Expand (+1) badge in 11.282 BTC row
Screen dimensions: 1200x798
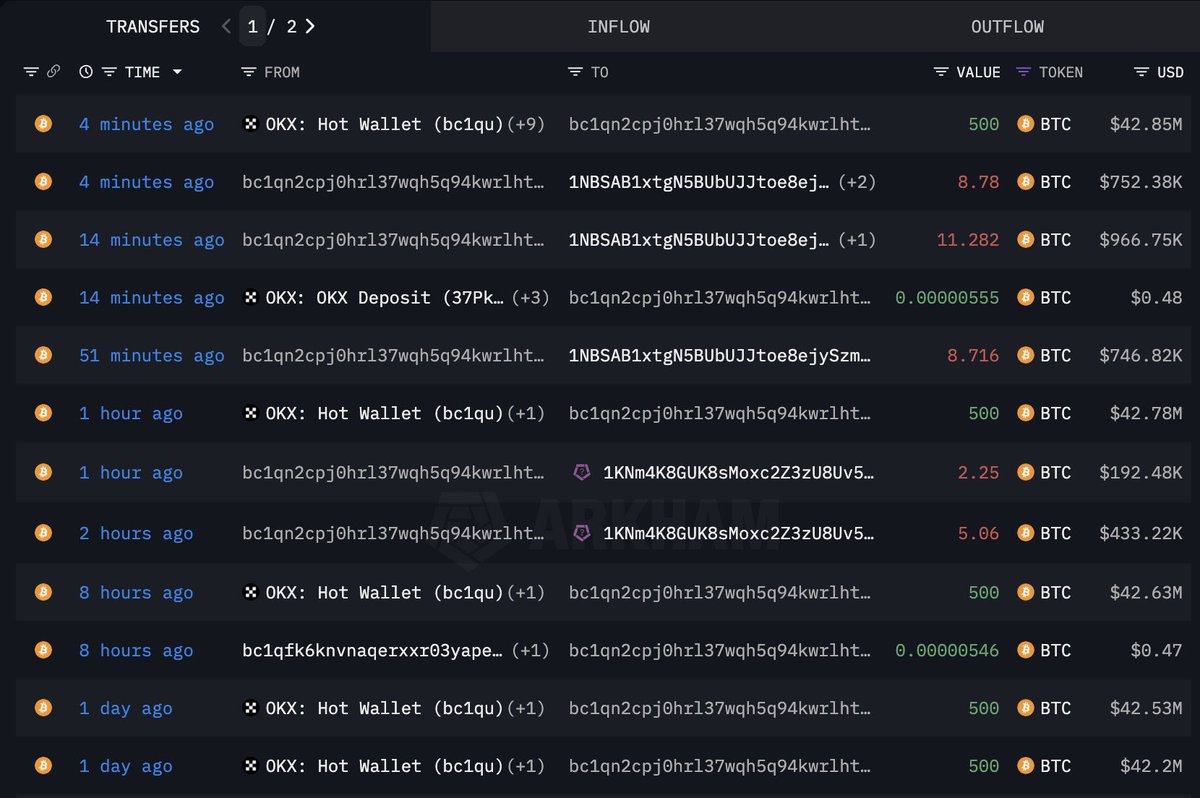pos(857,240)
